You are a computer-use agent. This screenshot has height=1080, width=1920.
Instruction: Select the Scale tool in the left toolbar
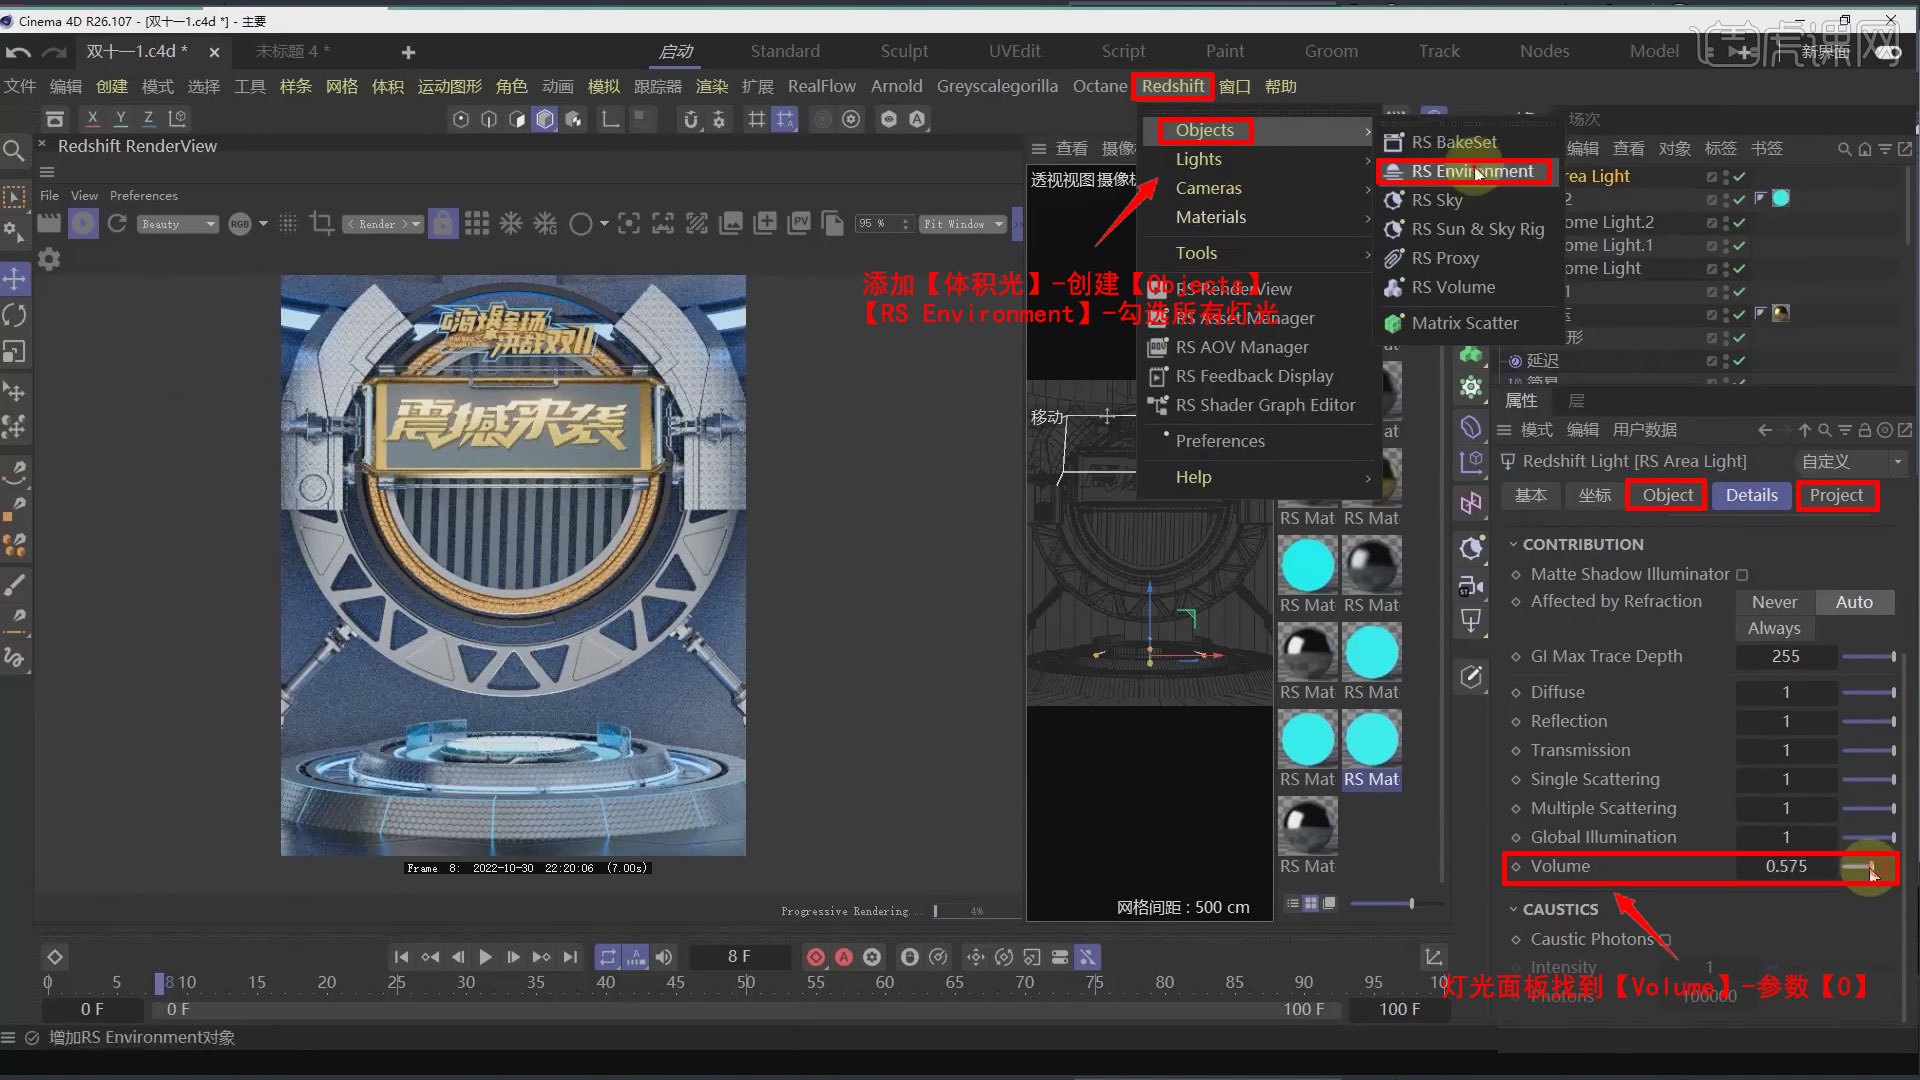[15, 352]
